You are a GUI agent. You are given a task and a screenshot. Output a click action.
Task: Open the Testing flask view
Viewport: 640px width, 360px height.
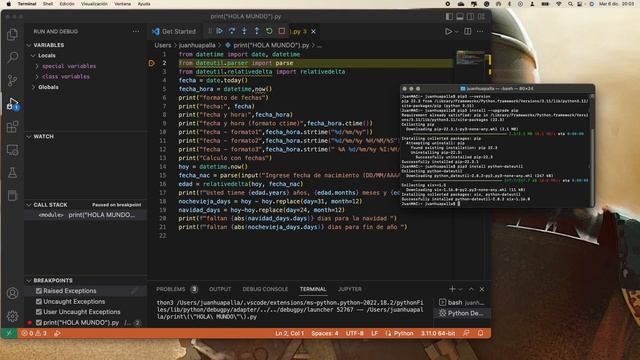tap(12, 173)
